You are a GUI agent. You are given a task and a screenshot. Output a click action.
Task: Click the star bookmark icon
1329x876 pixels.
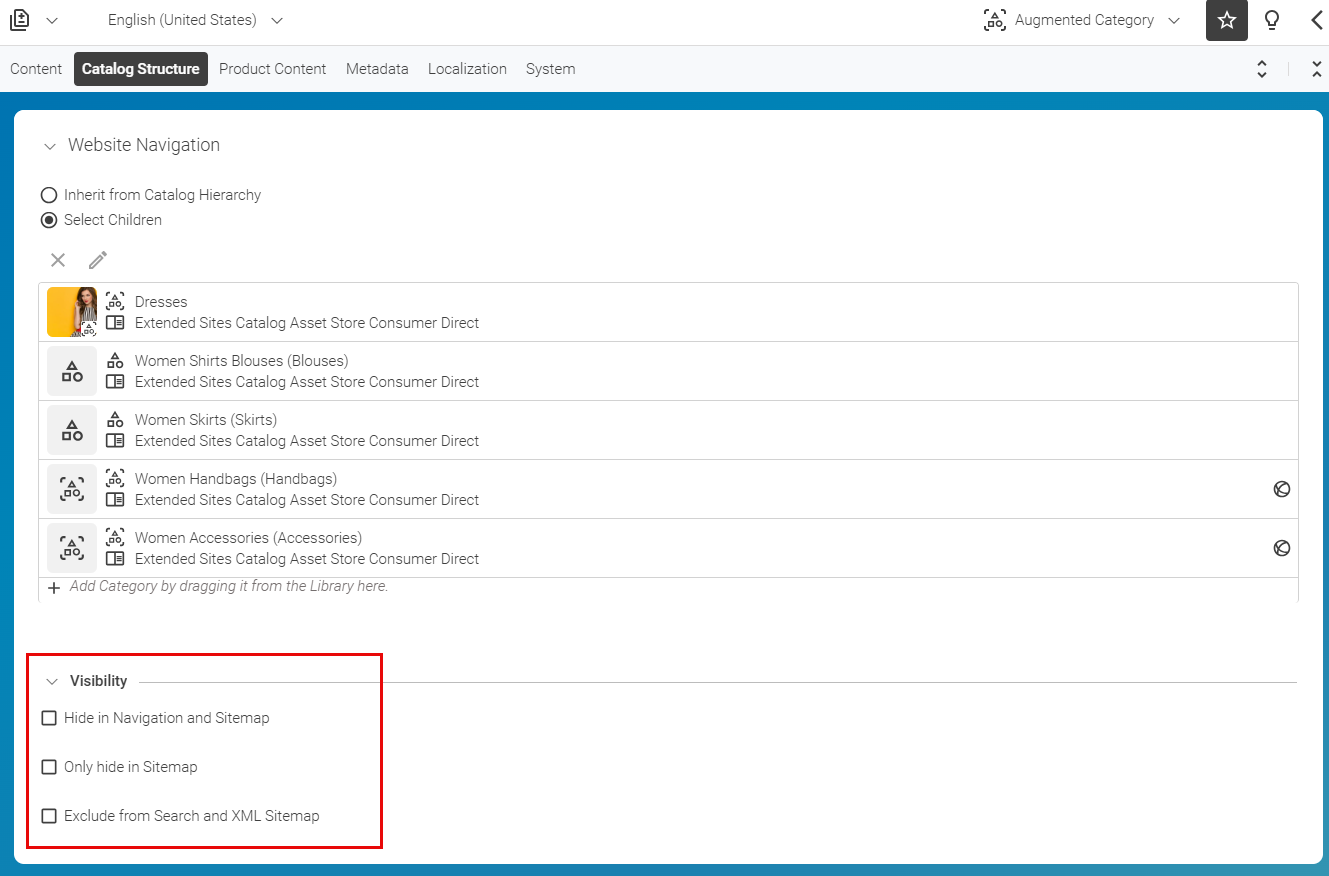tap(1226, 21)
